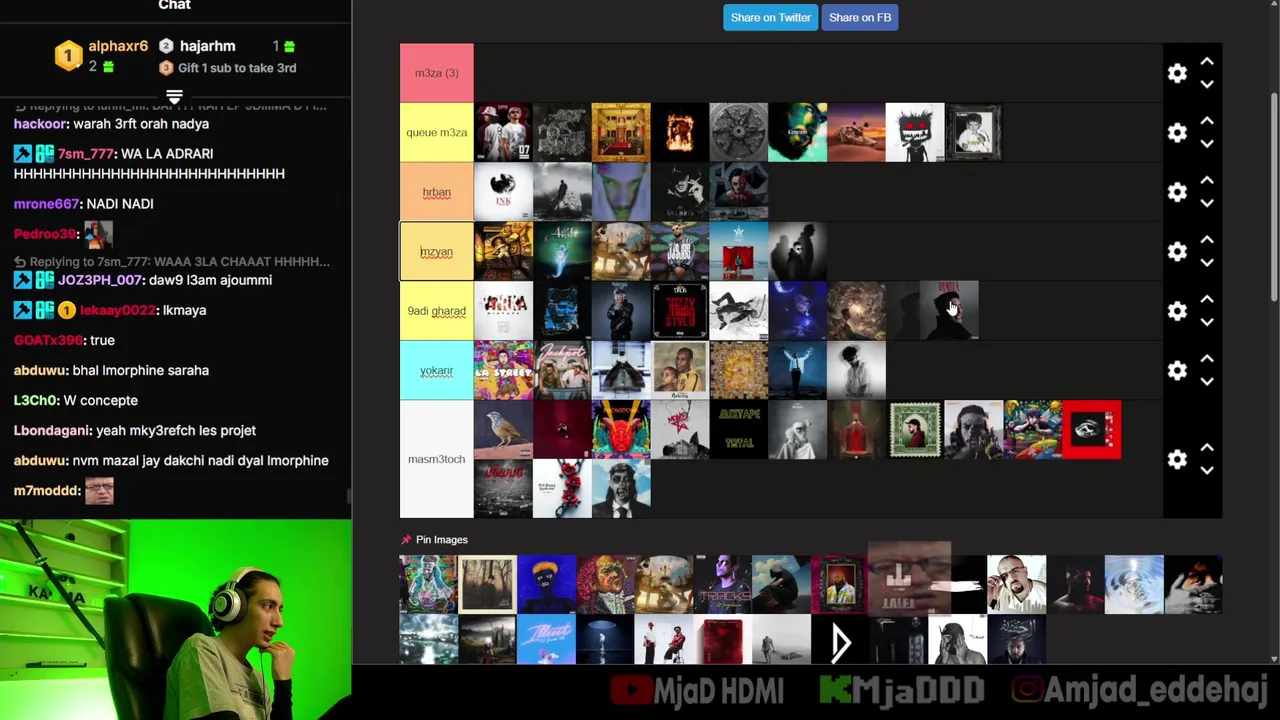
Task: Open JOZ3PH_007 username in chat
Action: [x=100, y=280]
